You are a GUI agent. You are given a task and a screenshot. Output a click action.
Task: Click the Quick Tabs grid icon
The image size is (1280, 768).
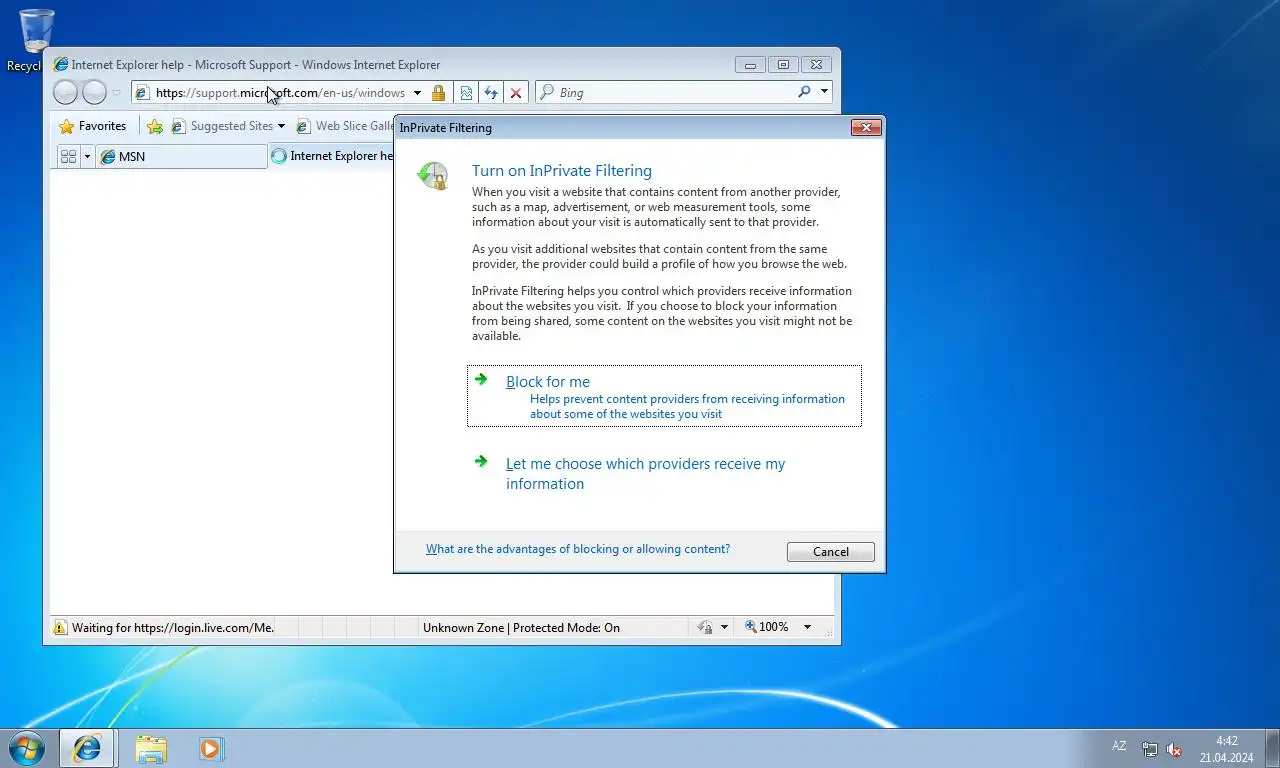pos(68,156)
